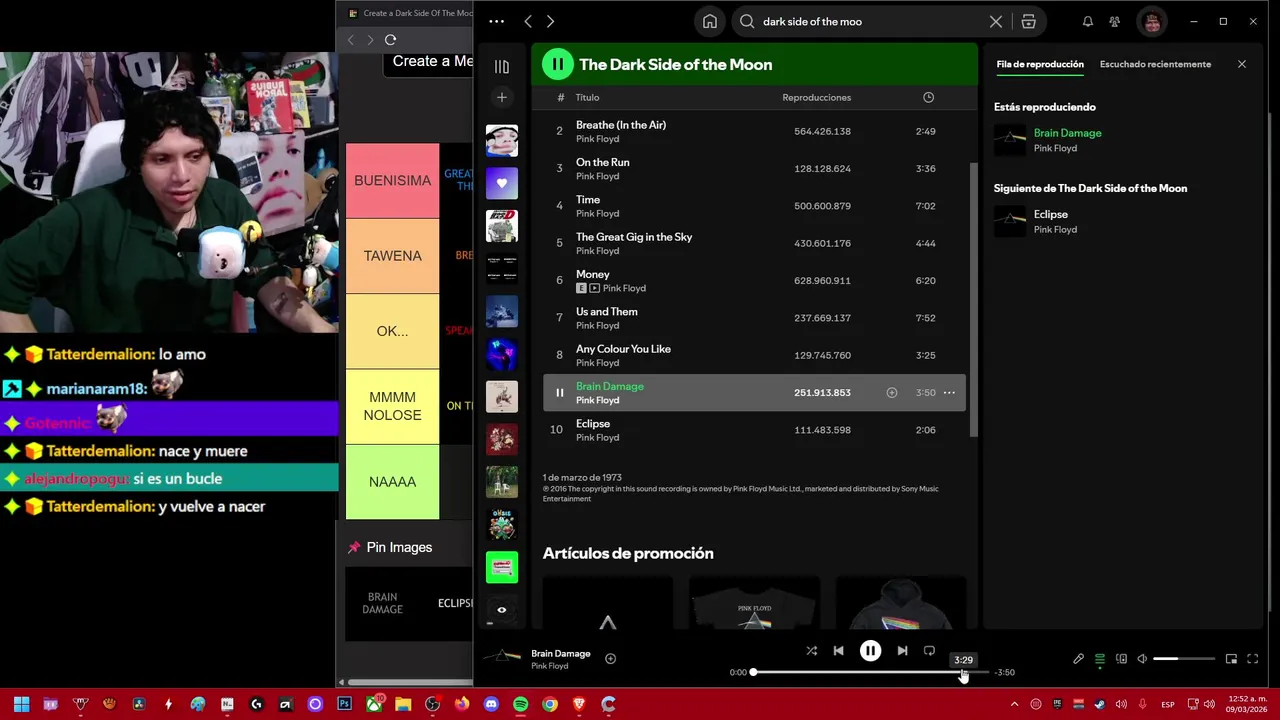Open the hoodie merch thumbnail
Viewport: 1280px width, 720px height.
coord(901,603)
